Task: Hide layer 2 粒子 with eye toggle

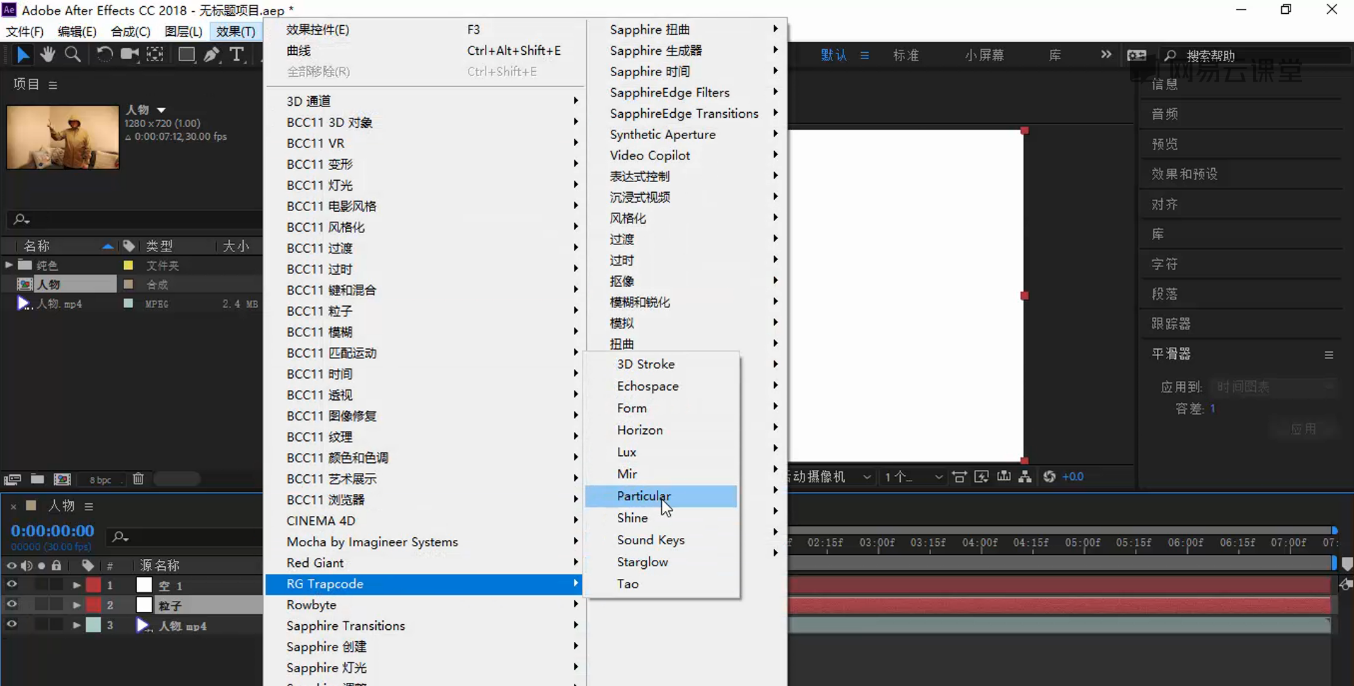Action: pos(12,605)
